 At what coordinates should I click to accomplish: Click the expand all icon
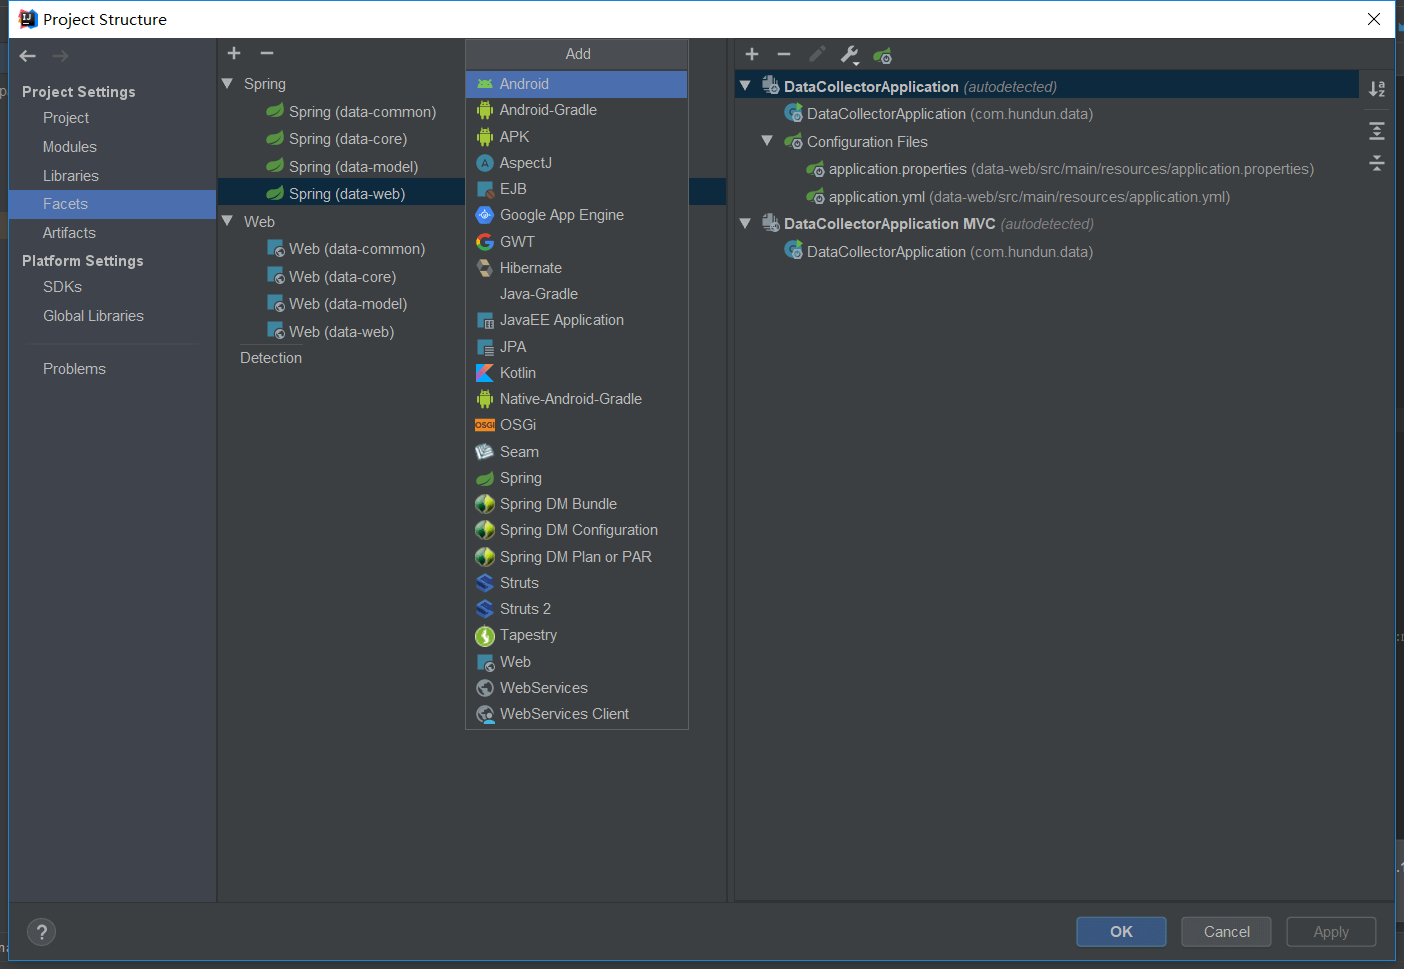click(1377, 131)
